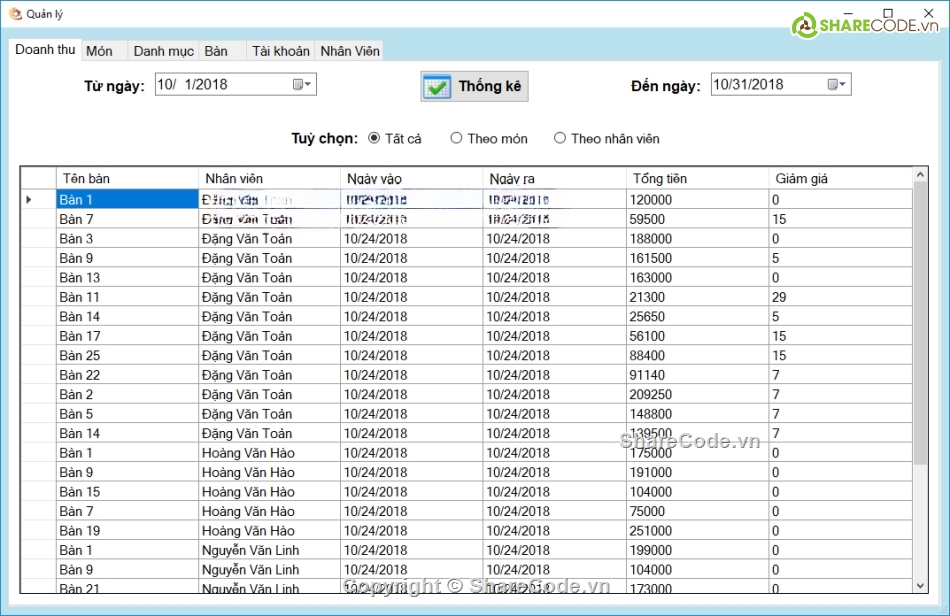Screen dimensions: 950x616
Task: Click the total amount 88400
Action: (697, 355)
